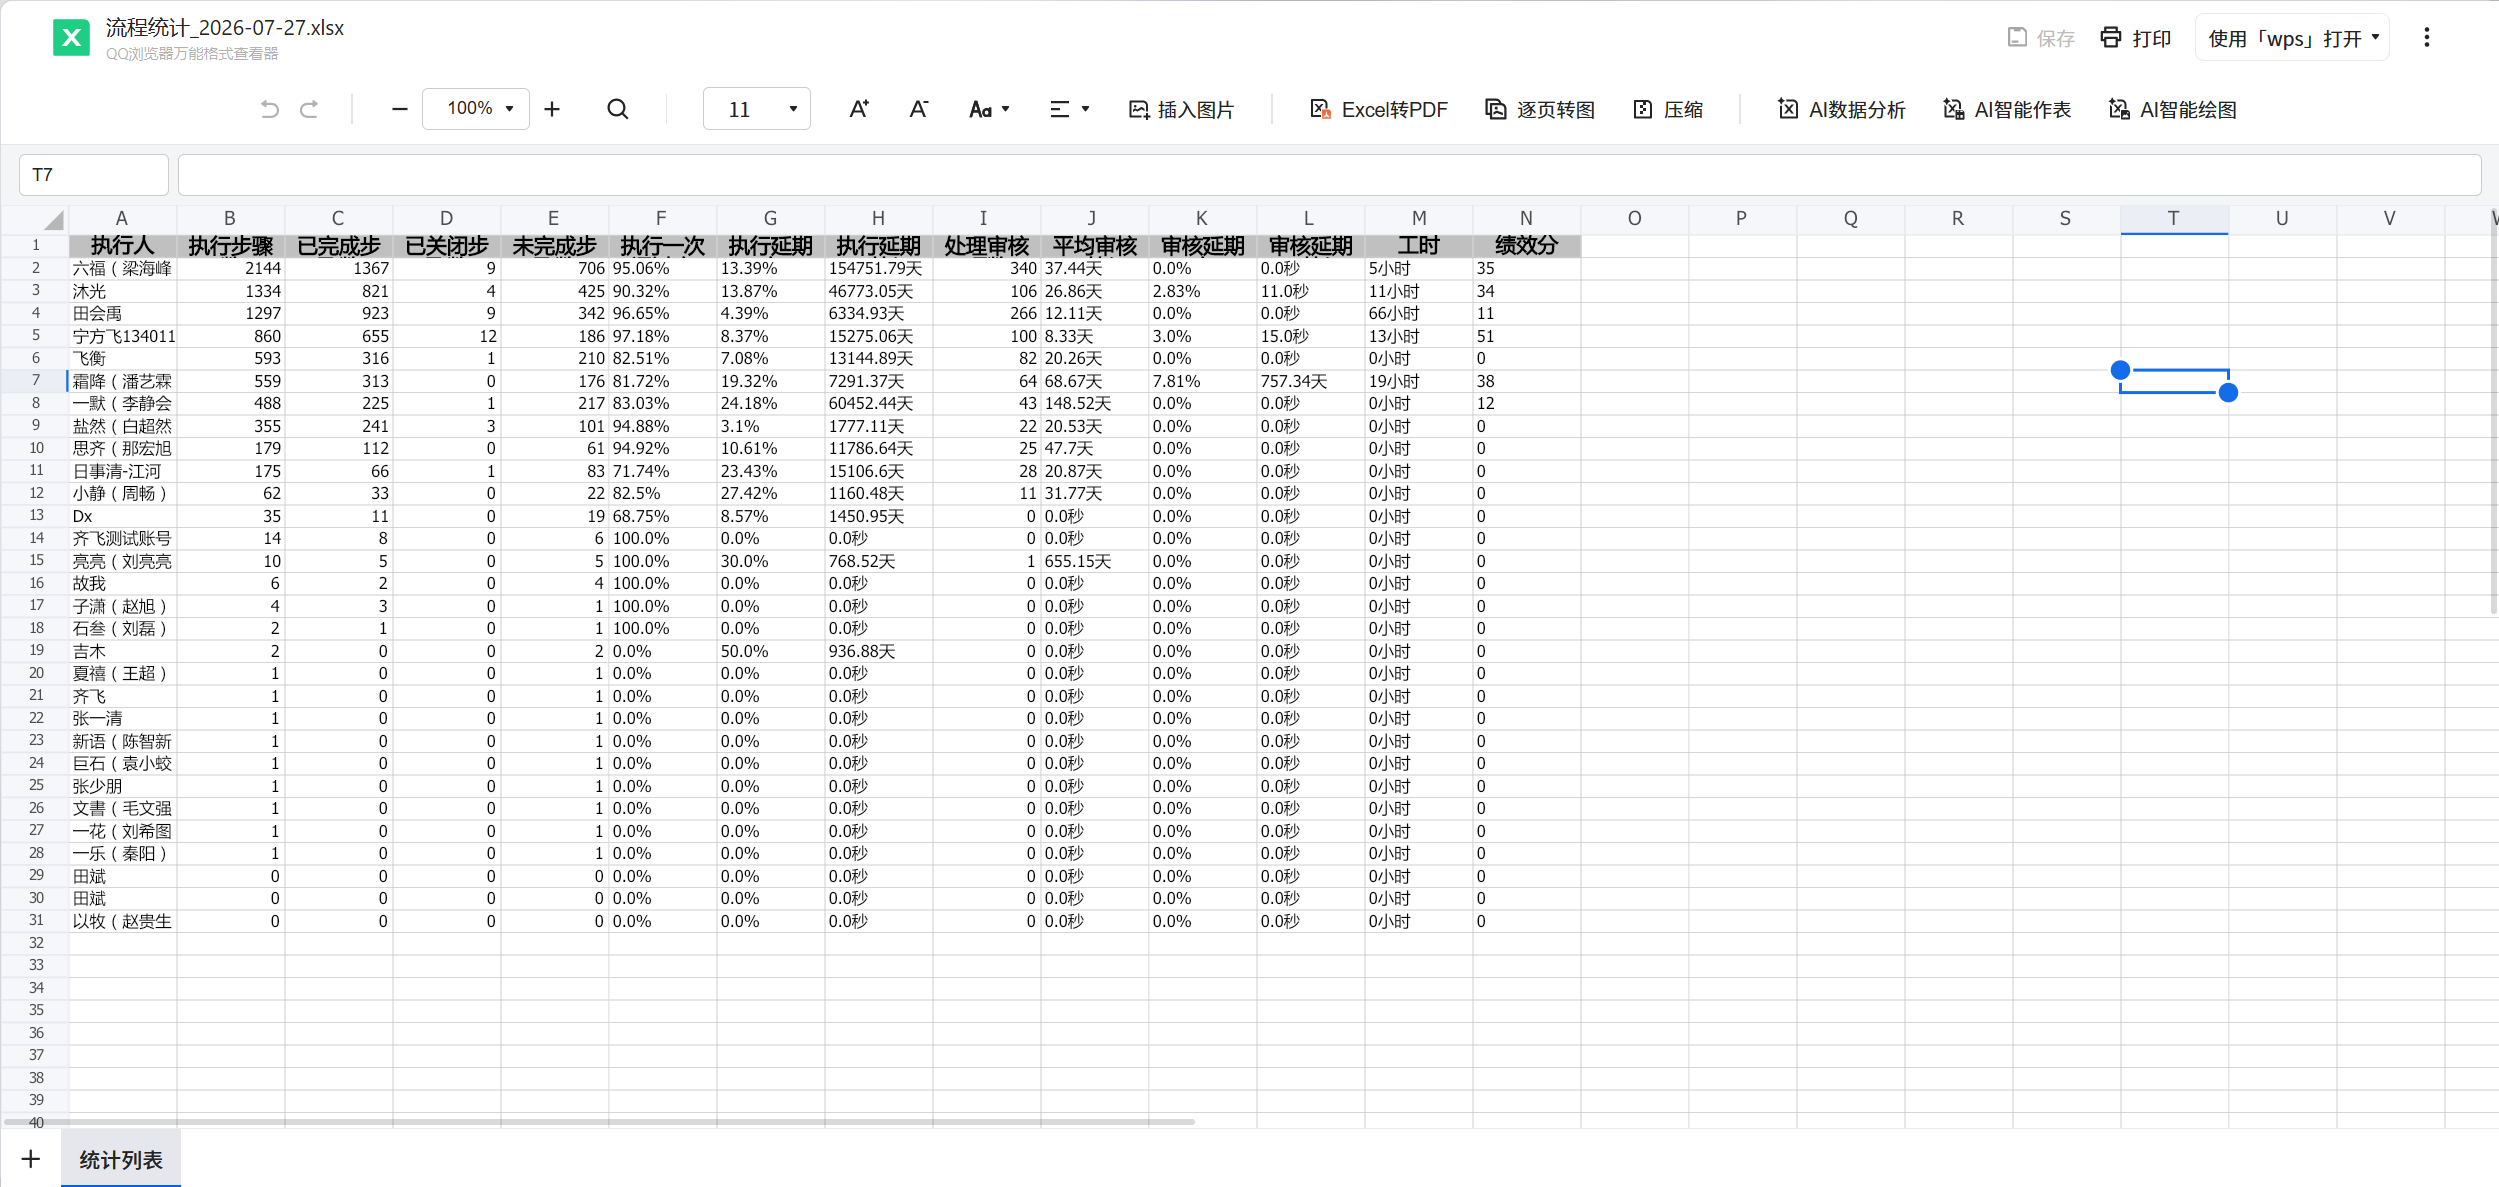Open AI智能绘图 tool
Screen dimensions: 2499x1187
[2172, 109]
